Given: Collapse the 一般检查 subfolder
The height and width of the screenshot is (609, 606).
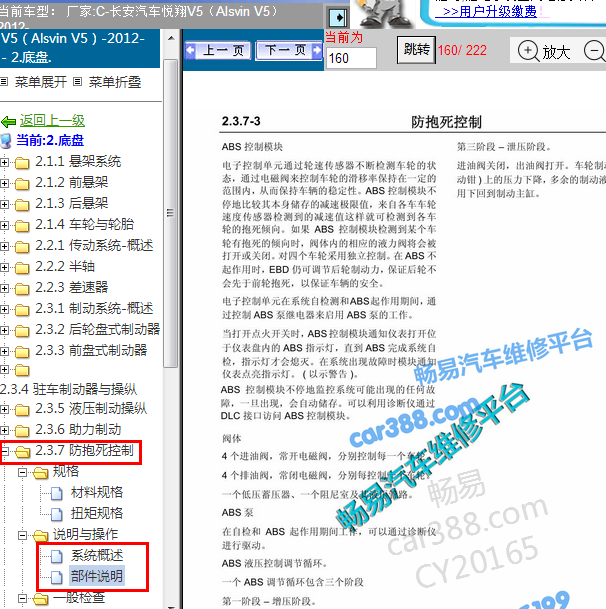Looking at the screenshot, I should (x=23, y=598).
